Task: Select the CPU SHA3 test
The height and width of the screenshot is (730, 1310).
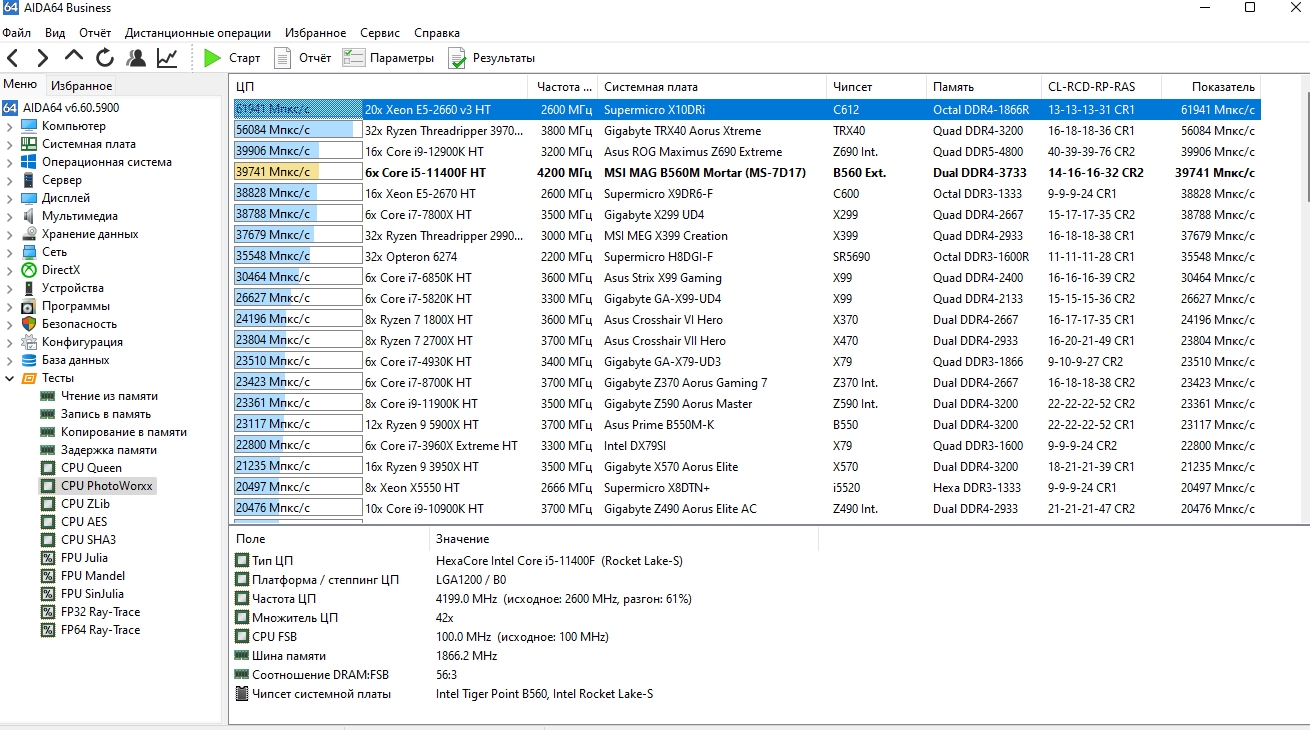Action: click(x=88, y=540)
